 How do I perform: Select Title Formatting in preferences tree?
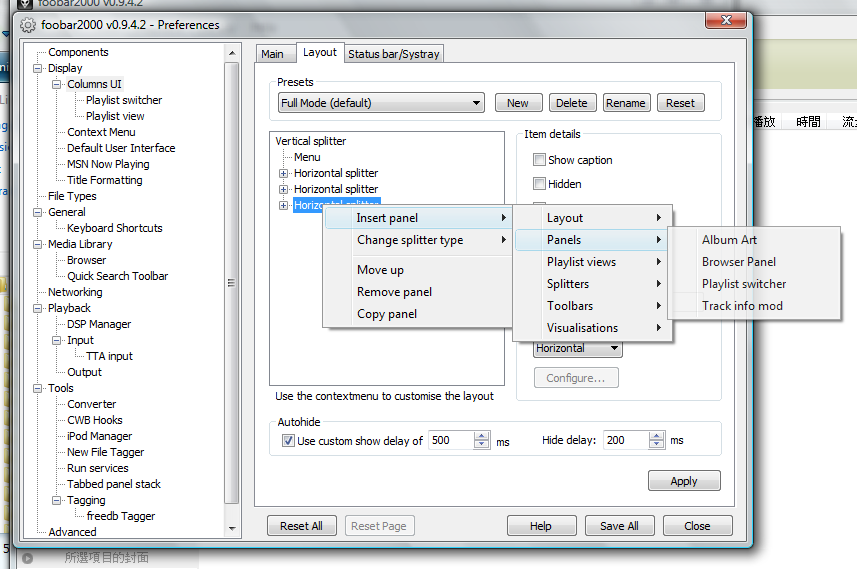[104, 180]
